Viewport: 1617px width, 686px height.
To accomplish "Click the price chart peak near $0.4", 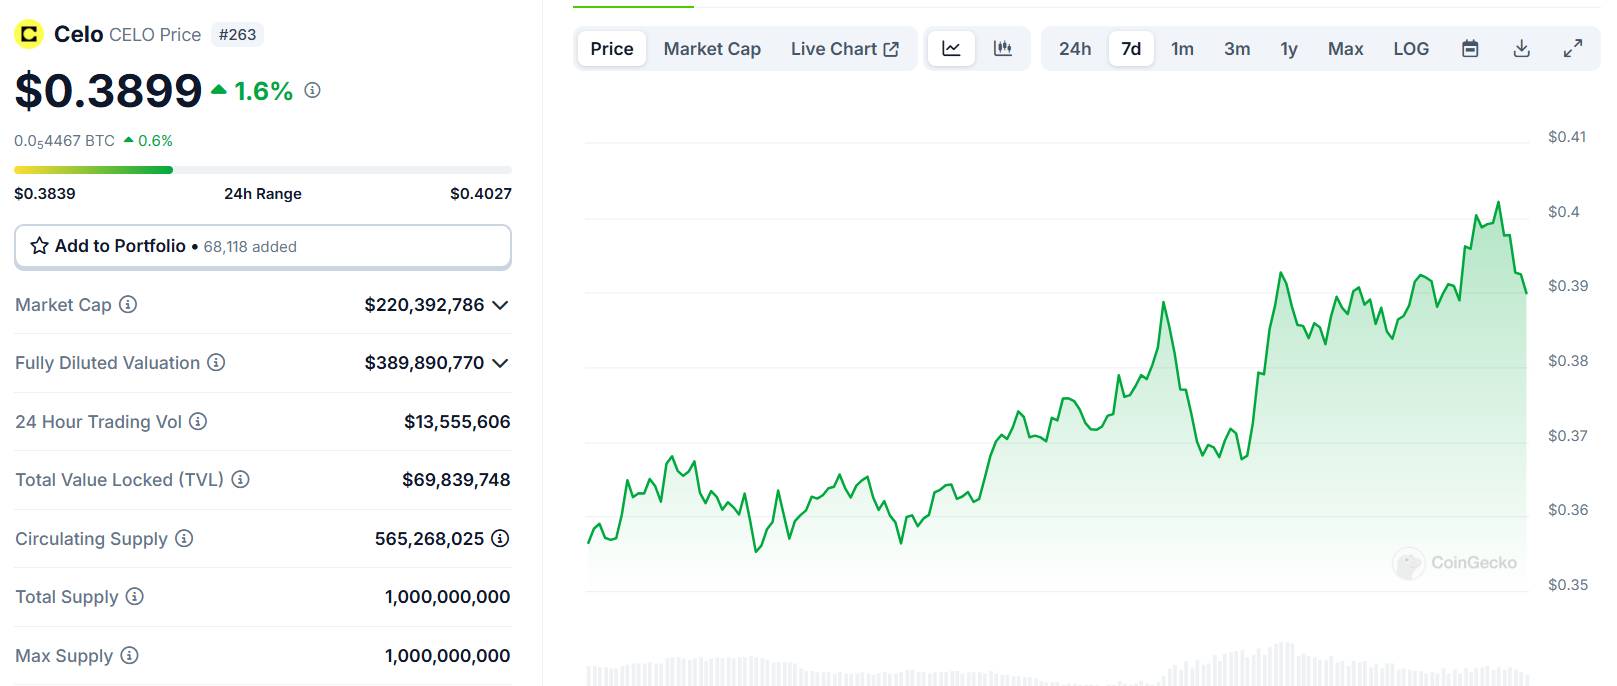I will [1498, 203].
